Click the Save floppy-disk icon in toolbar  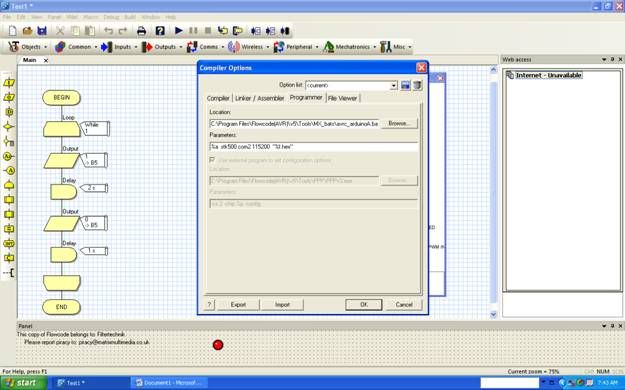click(42, 31)
